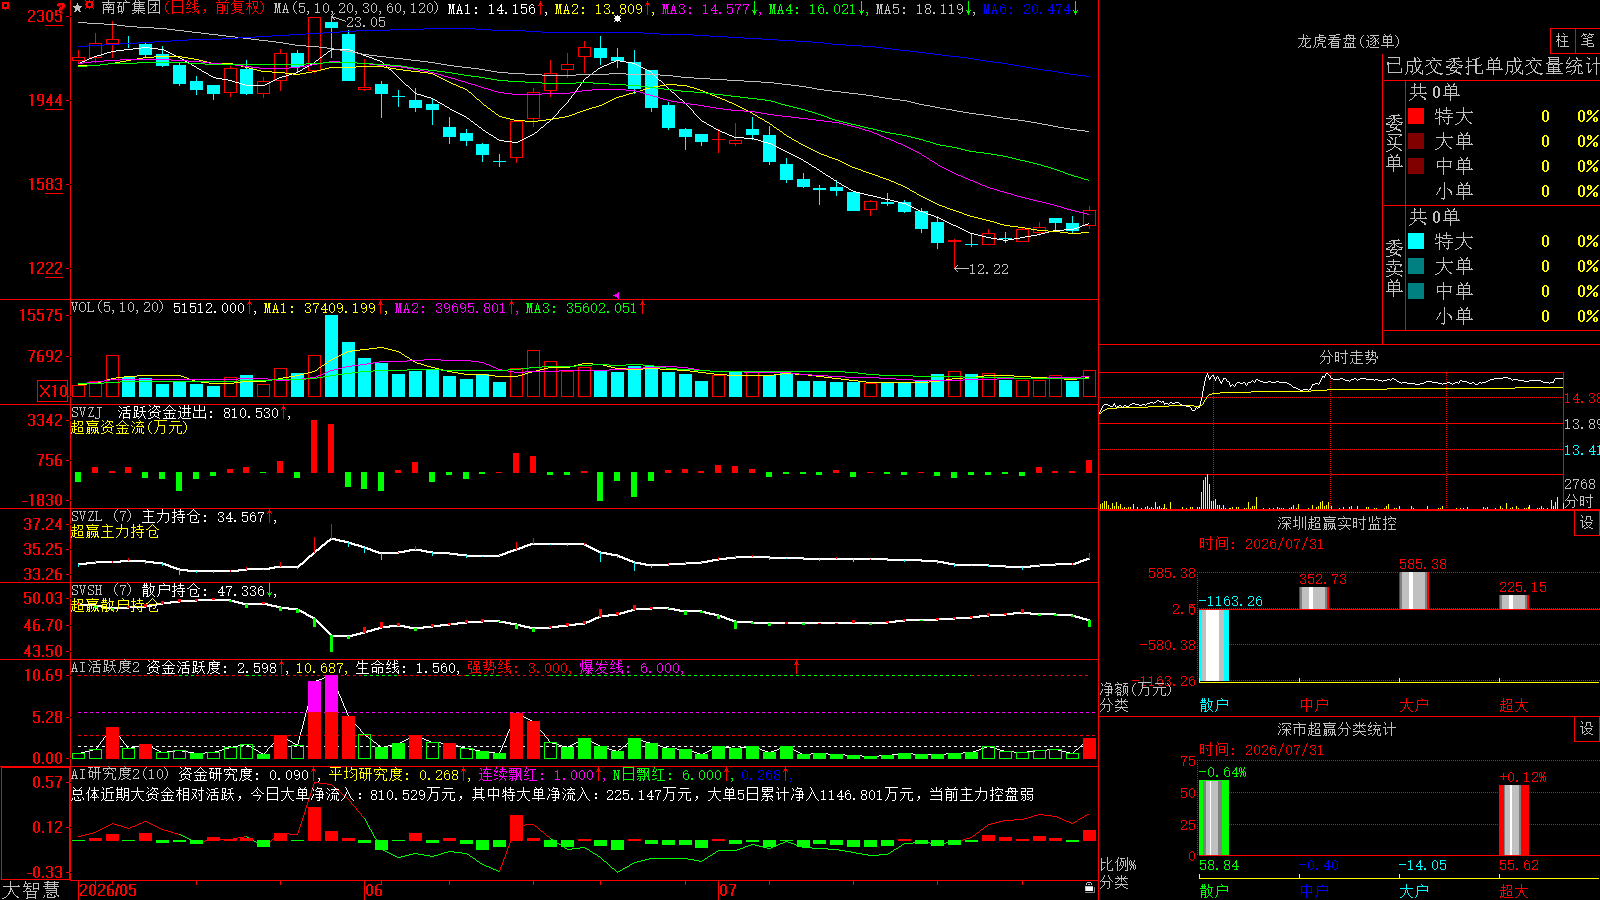1600x900 pixels.
Task: Click the cyan 特大 sell-order color swatch
Action: click(x=1416, y=241)
